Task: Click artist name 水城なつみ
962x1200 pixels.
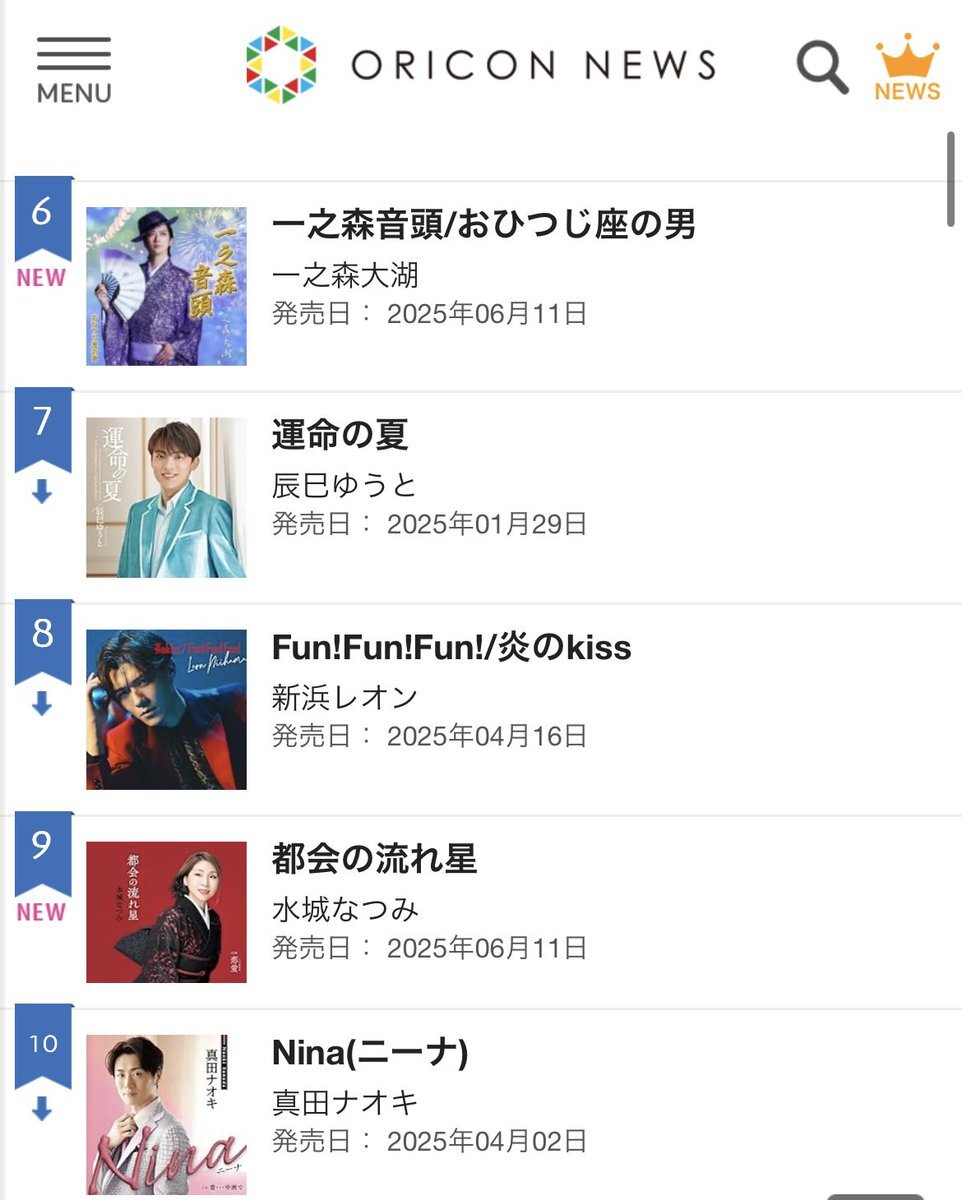Action: 345,909
